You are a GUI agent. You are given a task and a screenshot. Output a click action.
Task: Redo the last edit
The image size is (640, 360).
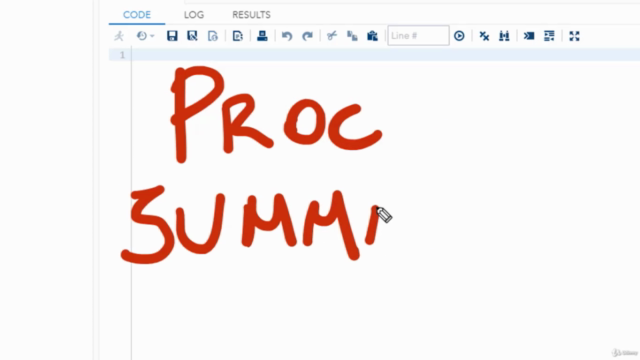[307, 36]
